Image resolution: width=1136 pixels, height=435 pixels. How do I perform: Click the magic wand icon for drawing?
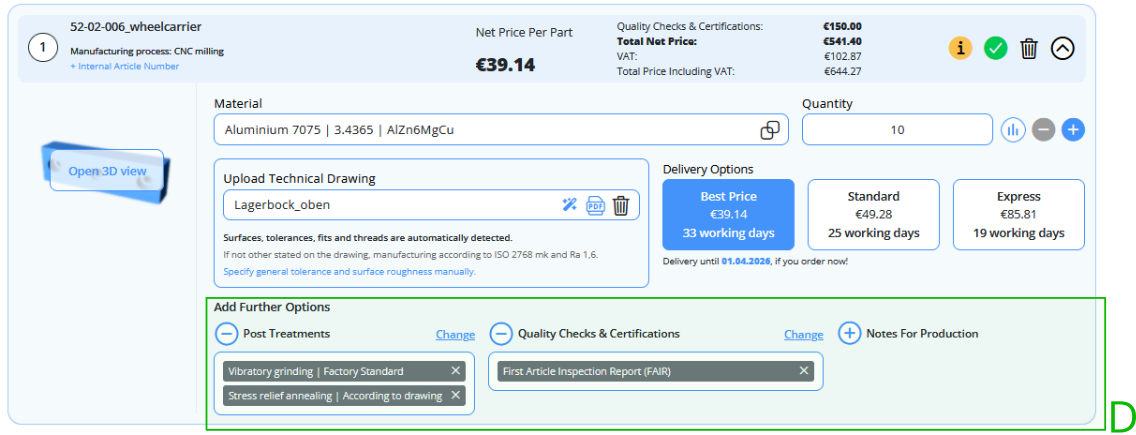(x=570, y=205)
